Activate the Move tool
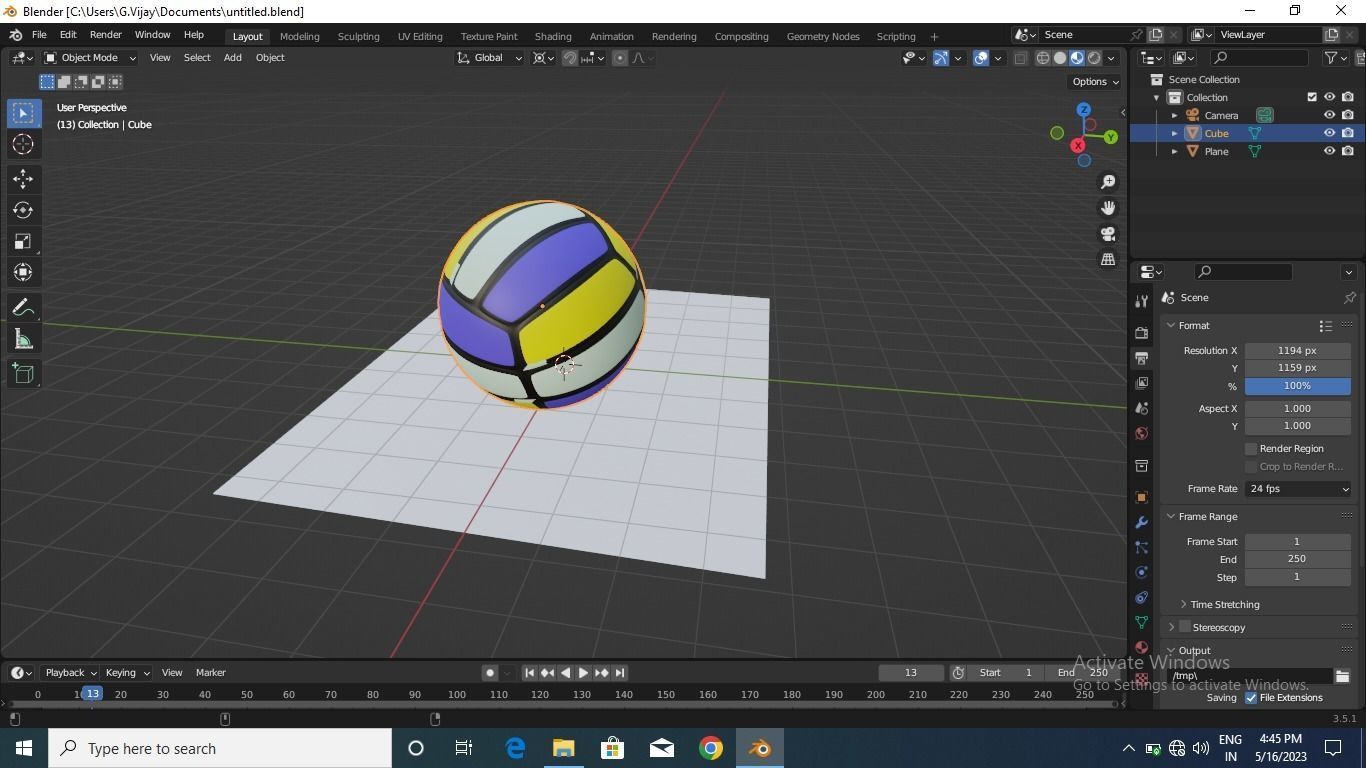This screenshot has width=1366, height=768. 23,179
